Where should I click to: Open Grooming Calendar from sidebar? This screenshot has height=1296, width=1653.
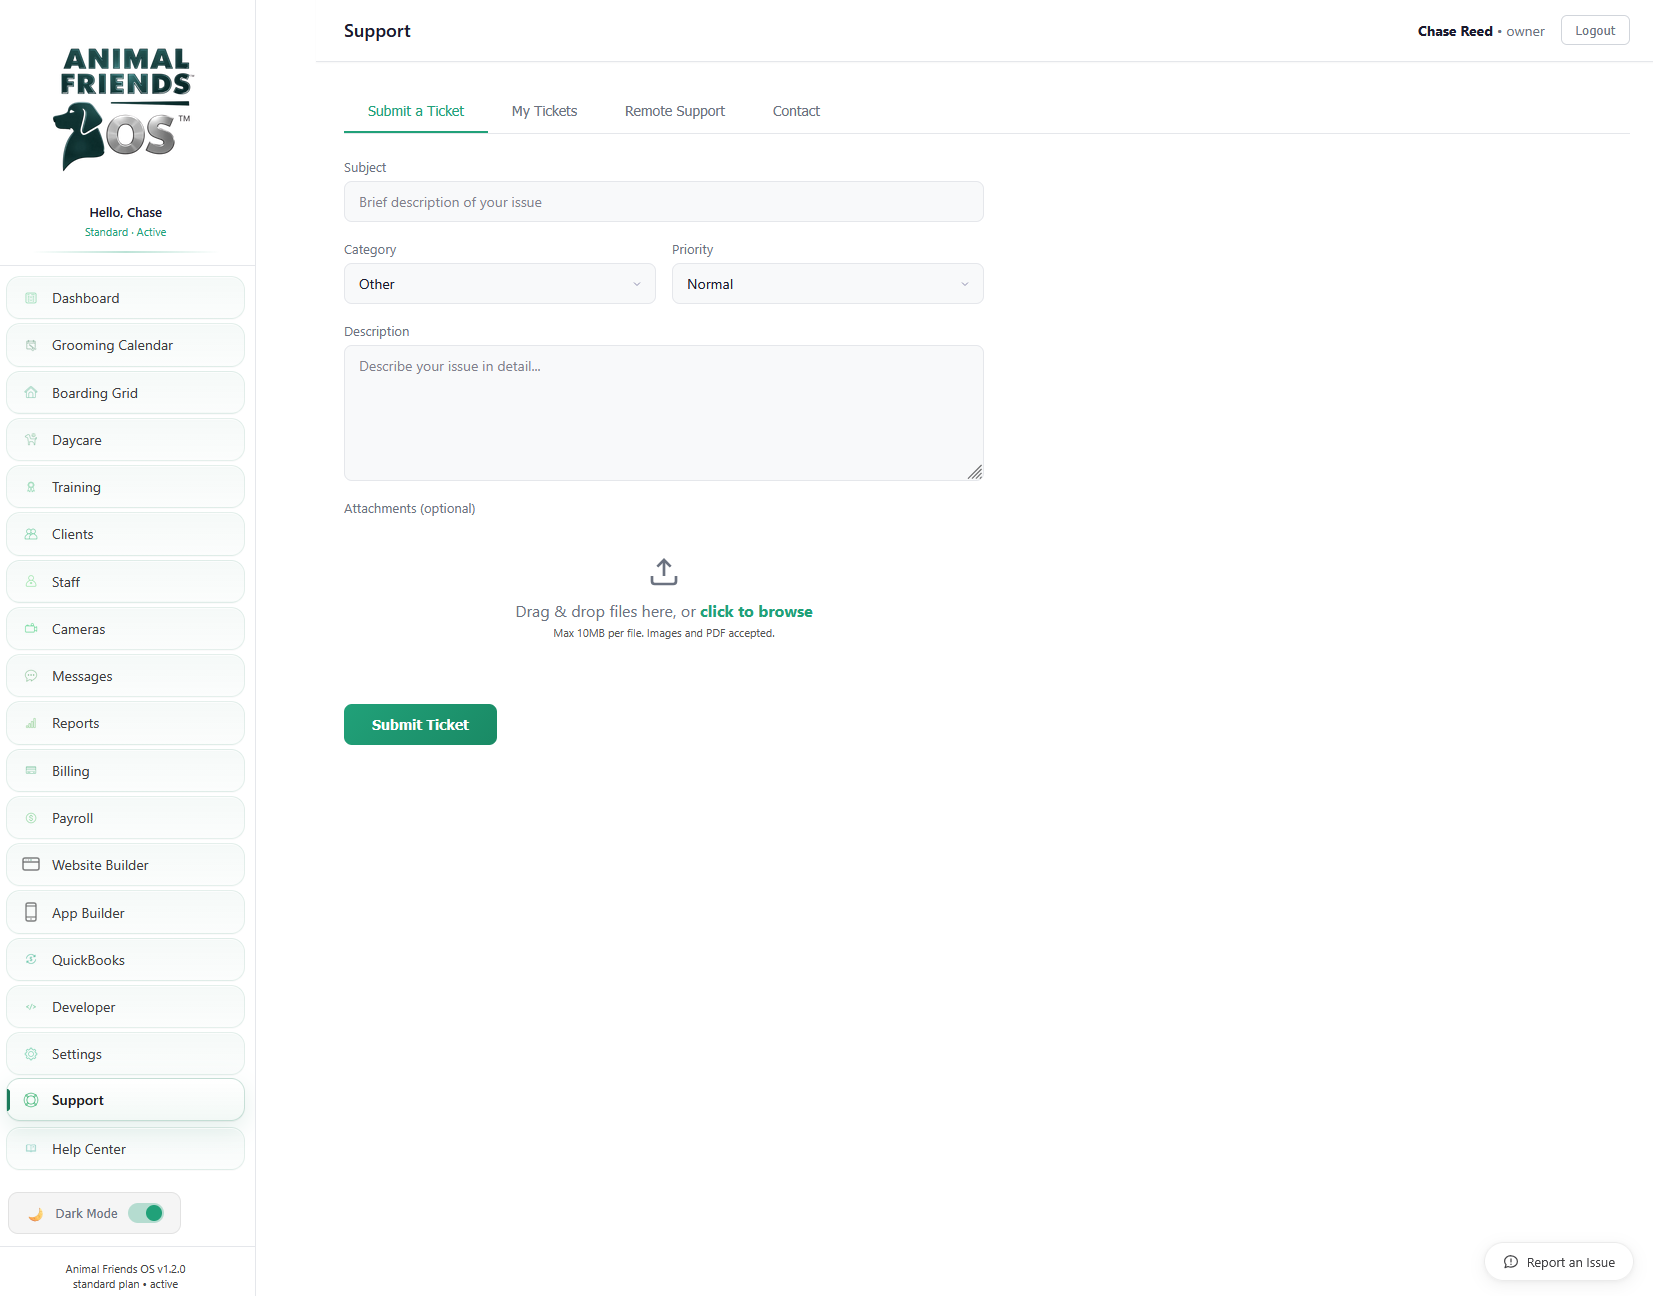click(125, 345)
